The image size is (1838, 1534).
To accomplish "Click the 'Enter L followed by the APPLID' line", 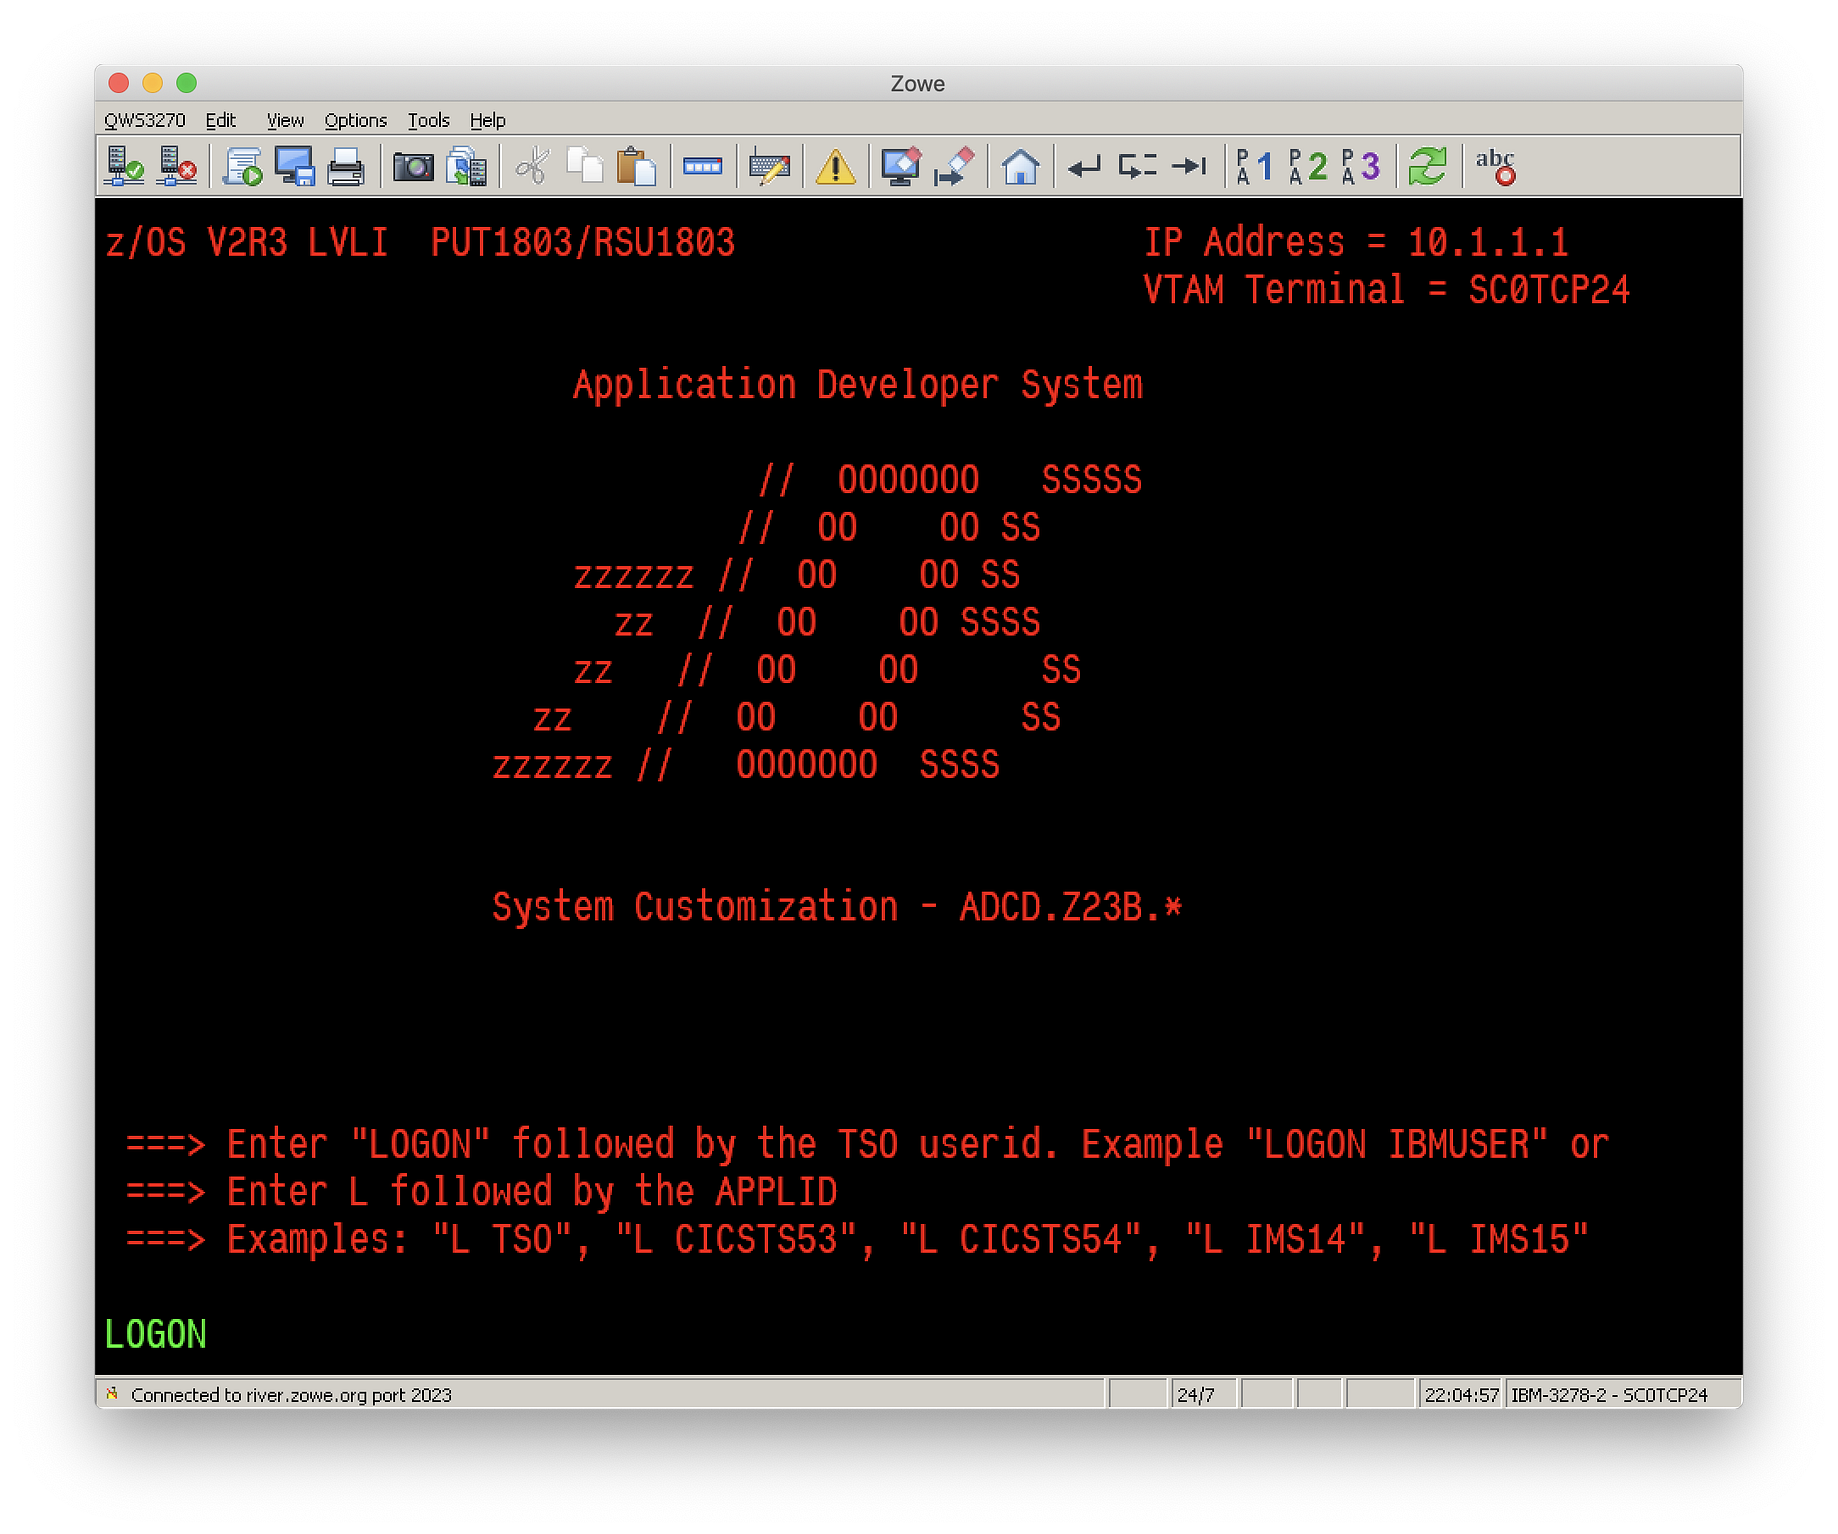I will click(x=532, y=1192).
